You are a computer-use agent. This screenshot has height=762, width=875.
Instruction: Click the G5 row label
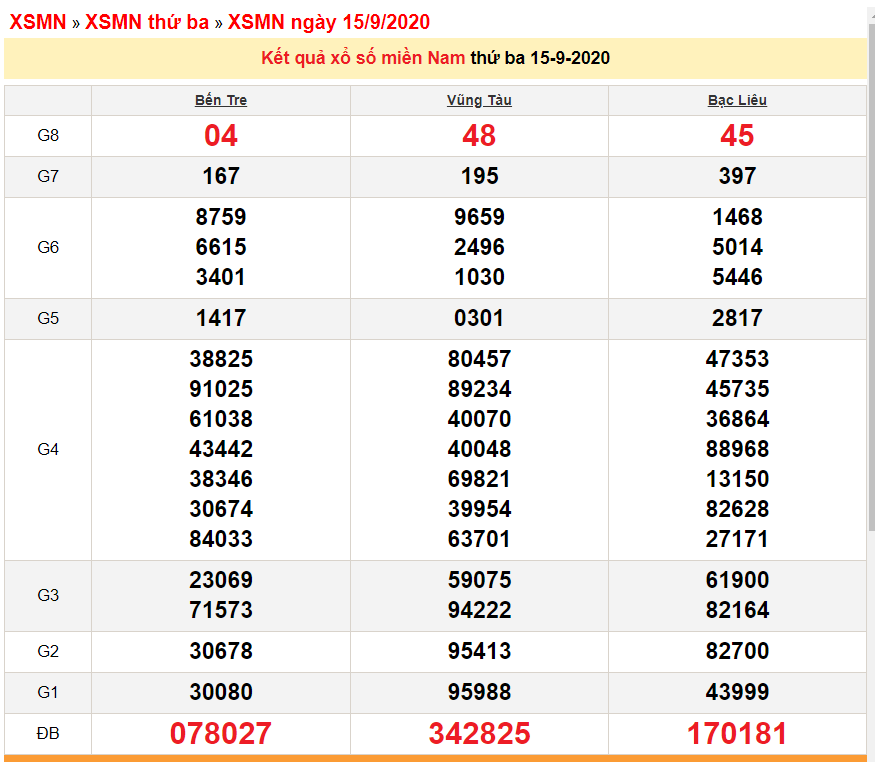47,317
